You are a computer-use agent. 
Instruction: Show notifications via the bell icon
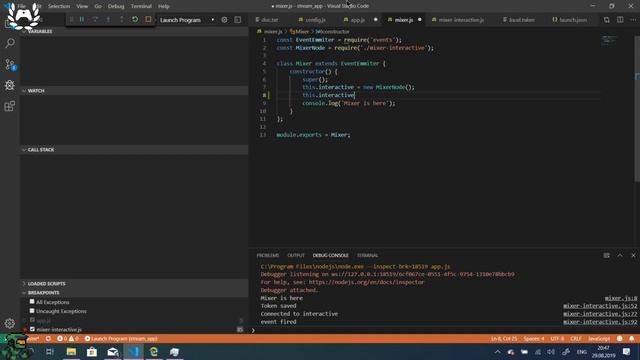(631, 339)
